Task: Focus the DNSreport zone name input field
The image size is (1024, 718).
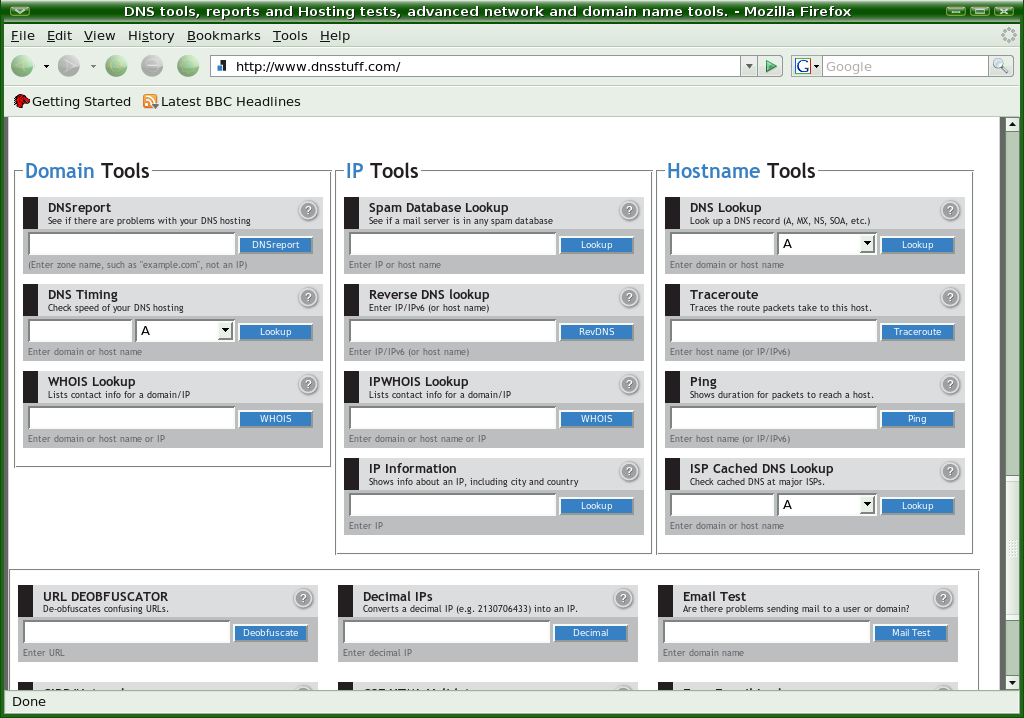Action: pos(132,244)
